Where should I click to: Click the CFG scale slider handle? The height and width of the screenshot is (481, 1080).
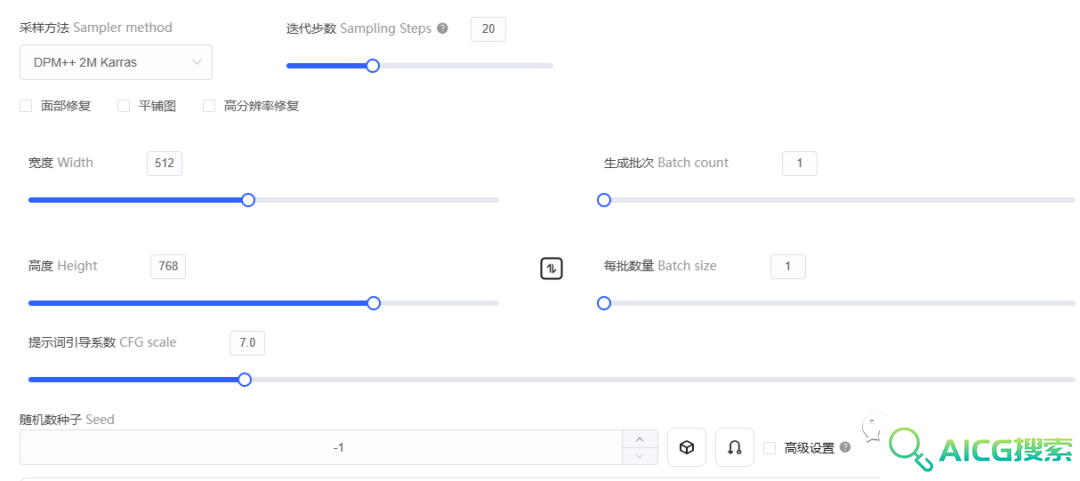(x=245, y=380)
